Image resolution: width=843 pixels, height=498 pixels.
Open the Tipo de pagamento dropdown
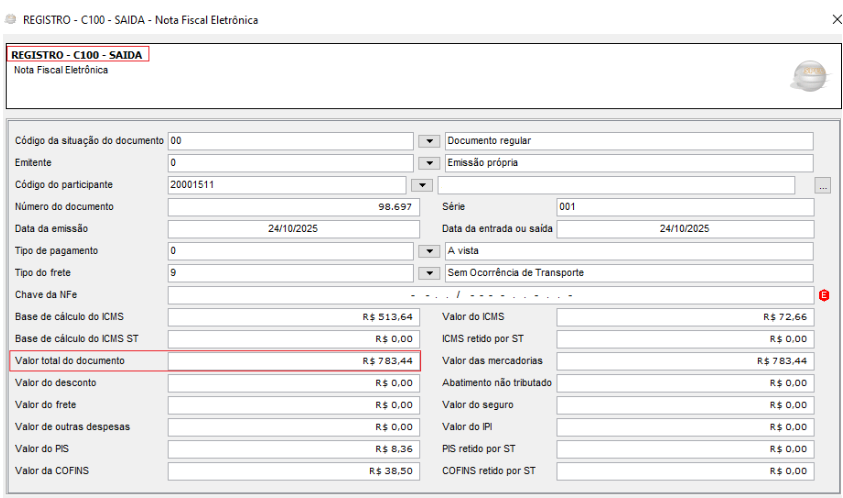tap(428, 251)
